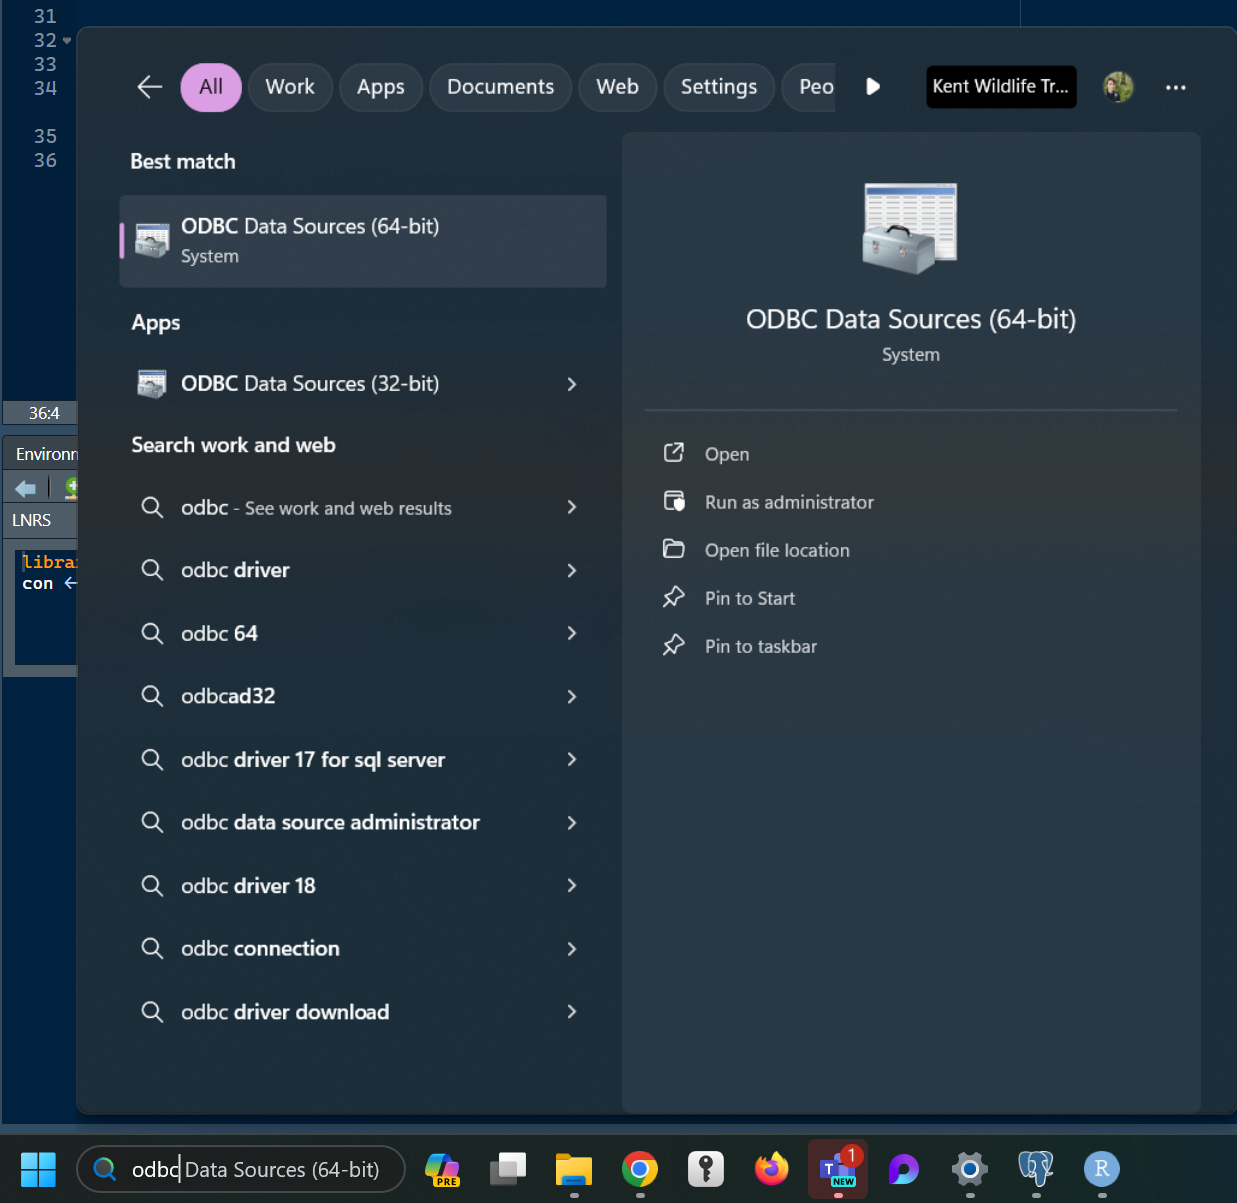
Task: Show more filter tabs arrow
Action: click(x=873, y=87)
